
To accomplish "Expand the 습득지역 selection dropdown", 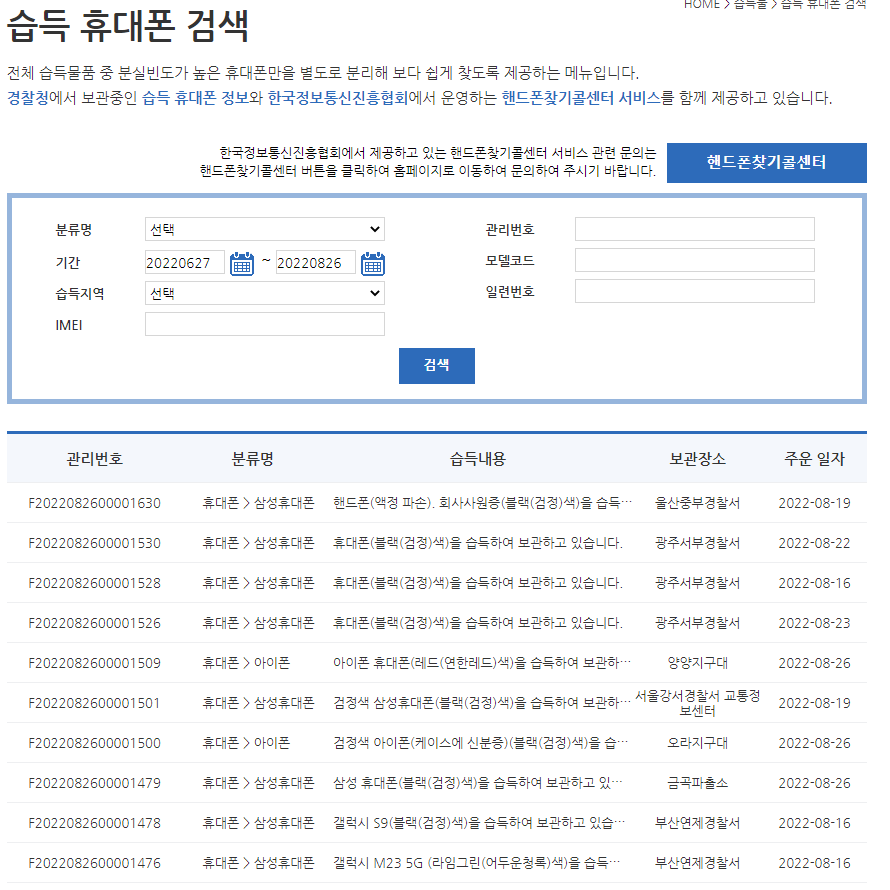I will coord(263,292).
